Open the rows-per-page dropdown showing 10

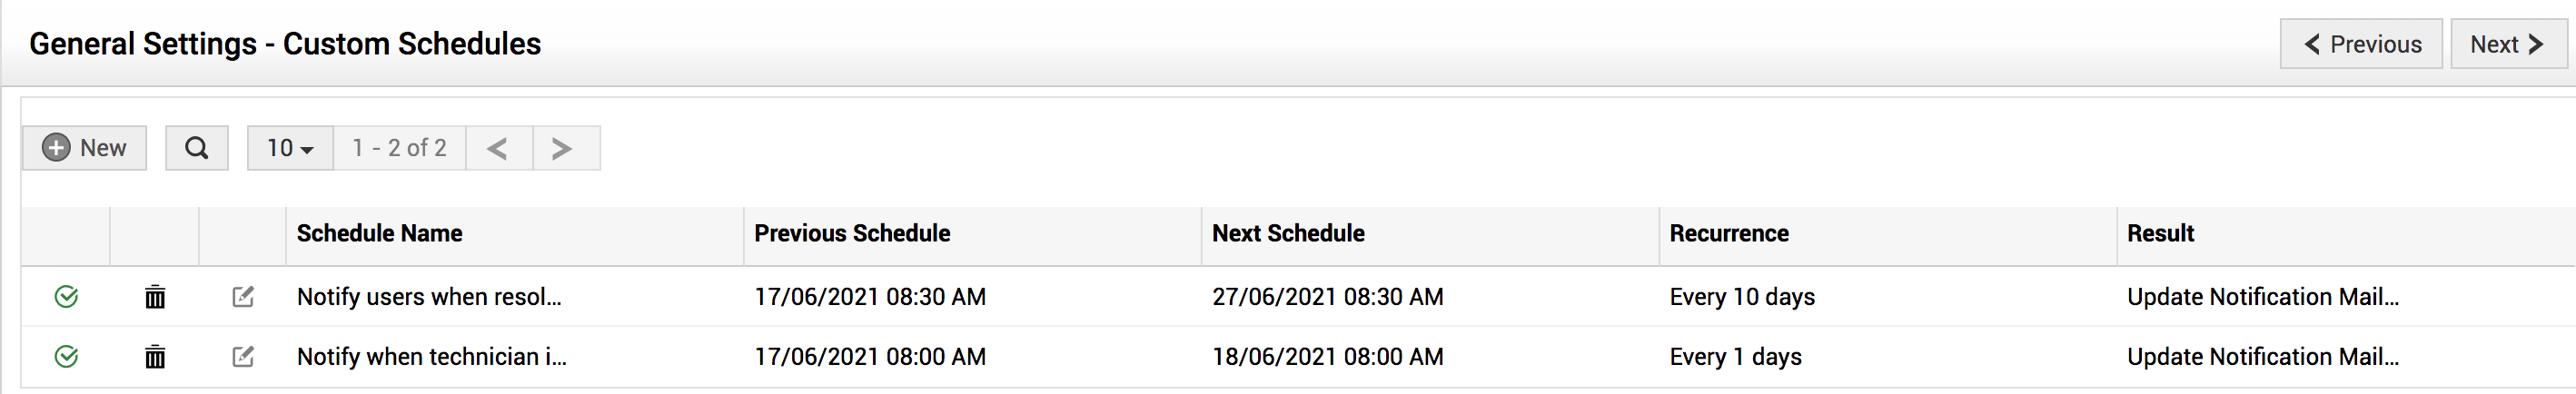tap(290, 148)
